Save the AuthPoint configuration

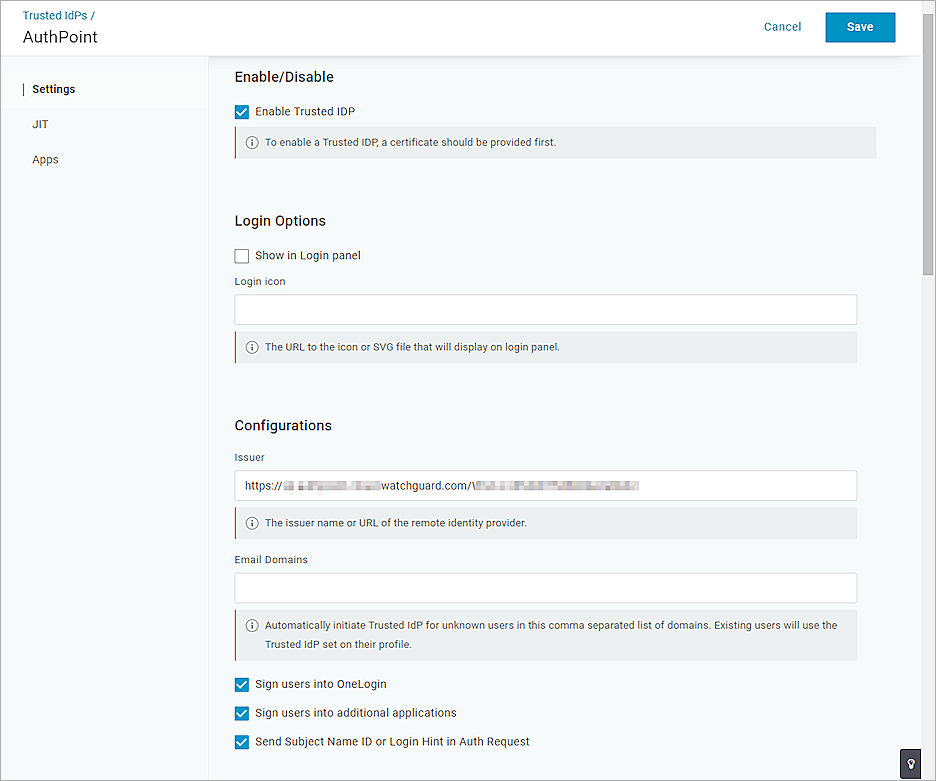(x=860, y=27)
